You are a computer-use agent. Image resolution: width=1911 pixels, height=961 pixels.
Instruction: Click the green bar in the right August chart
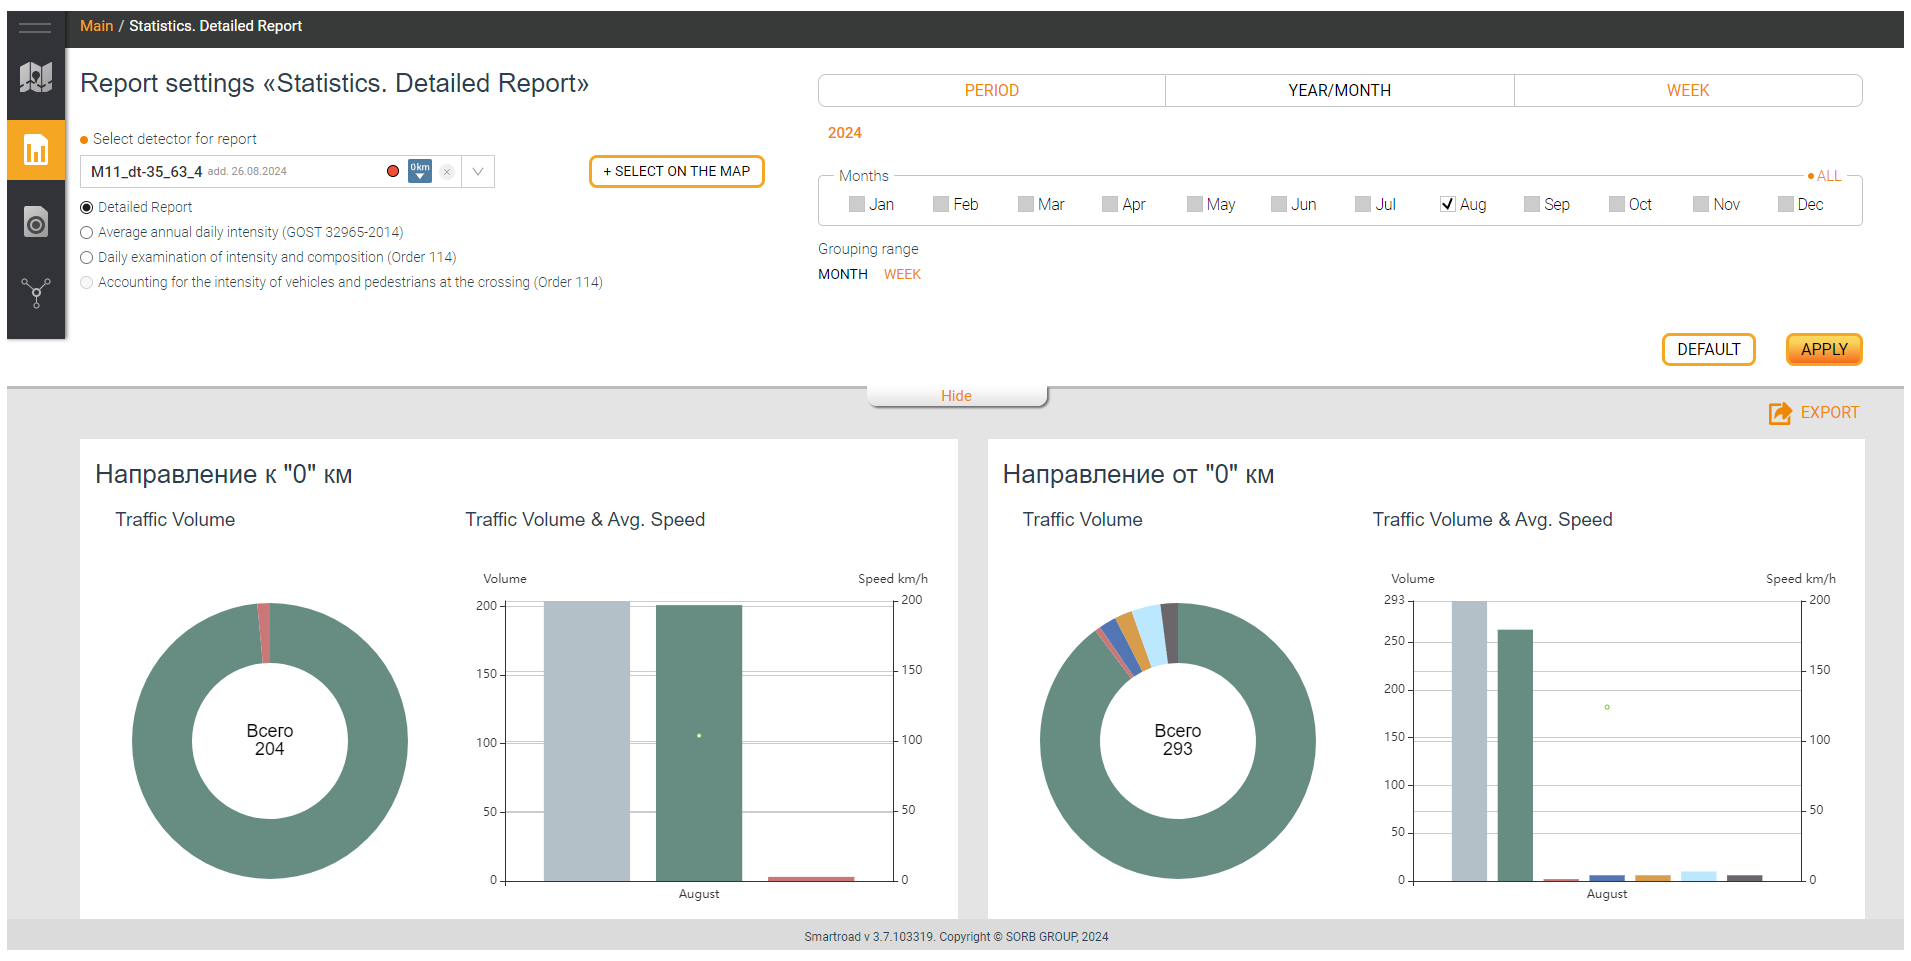click(1515, 755)
